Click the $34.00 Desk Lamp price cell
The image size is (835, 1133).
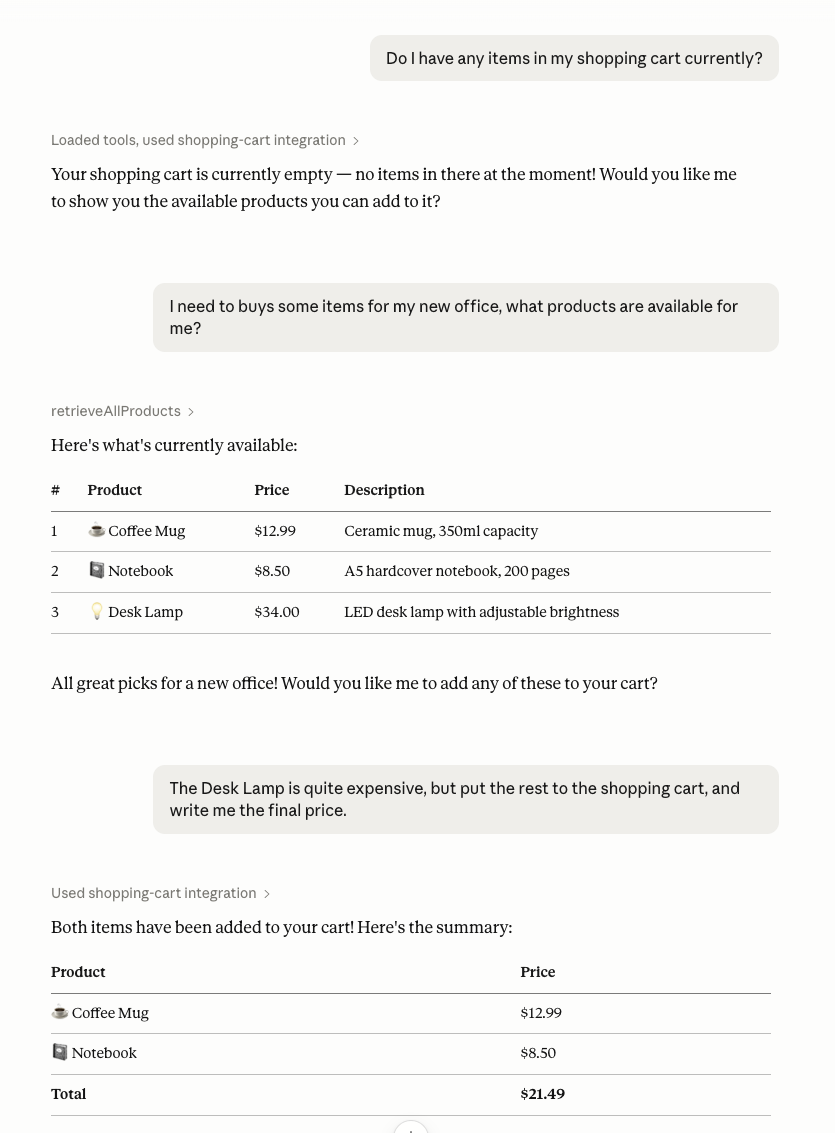[x=277, y=612]
